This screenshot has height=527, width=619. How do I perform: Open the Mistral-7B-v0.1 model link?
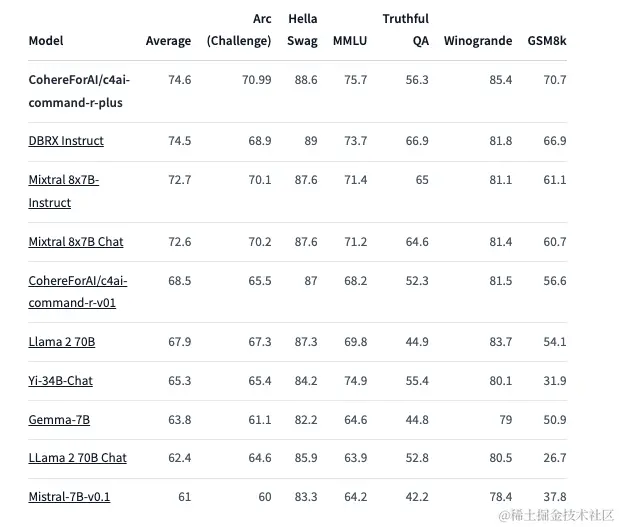69,497
